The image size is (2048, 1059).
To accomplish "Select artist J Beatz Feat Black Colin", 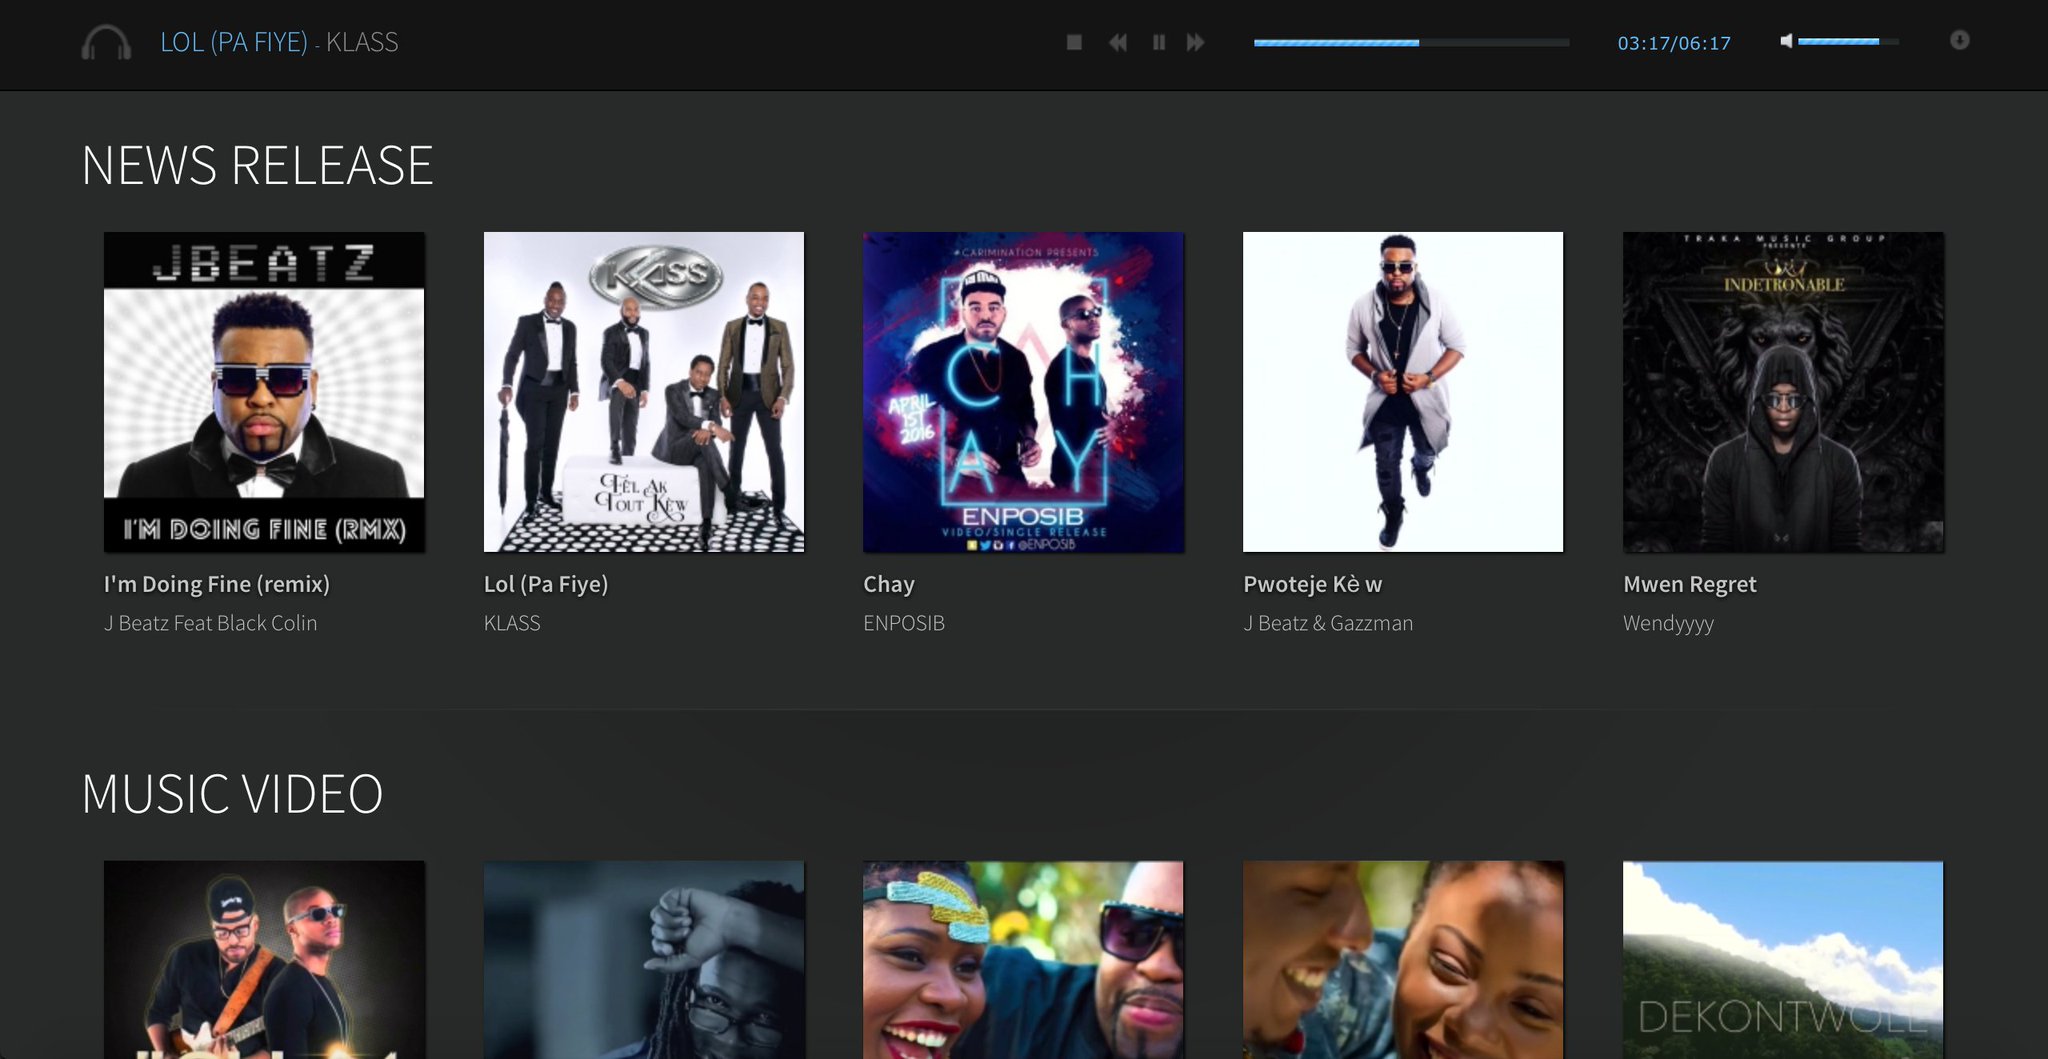I will (x=210, y=623).
